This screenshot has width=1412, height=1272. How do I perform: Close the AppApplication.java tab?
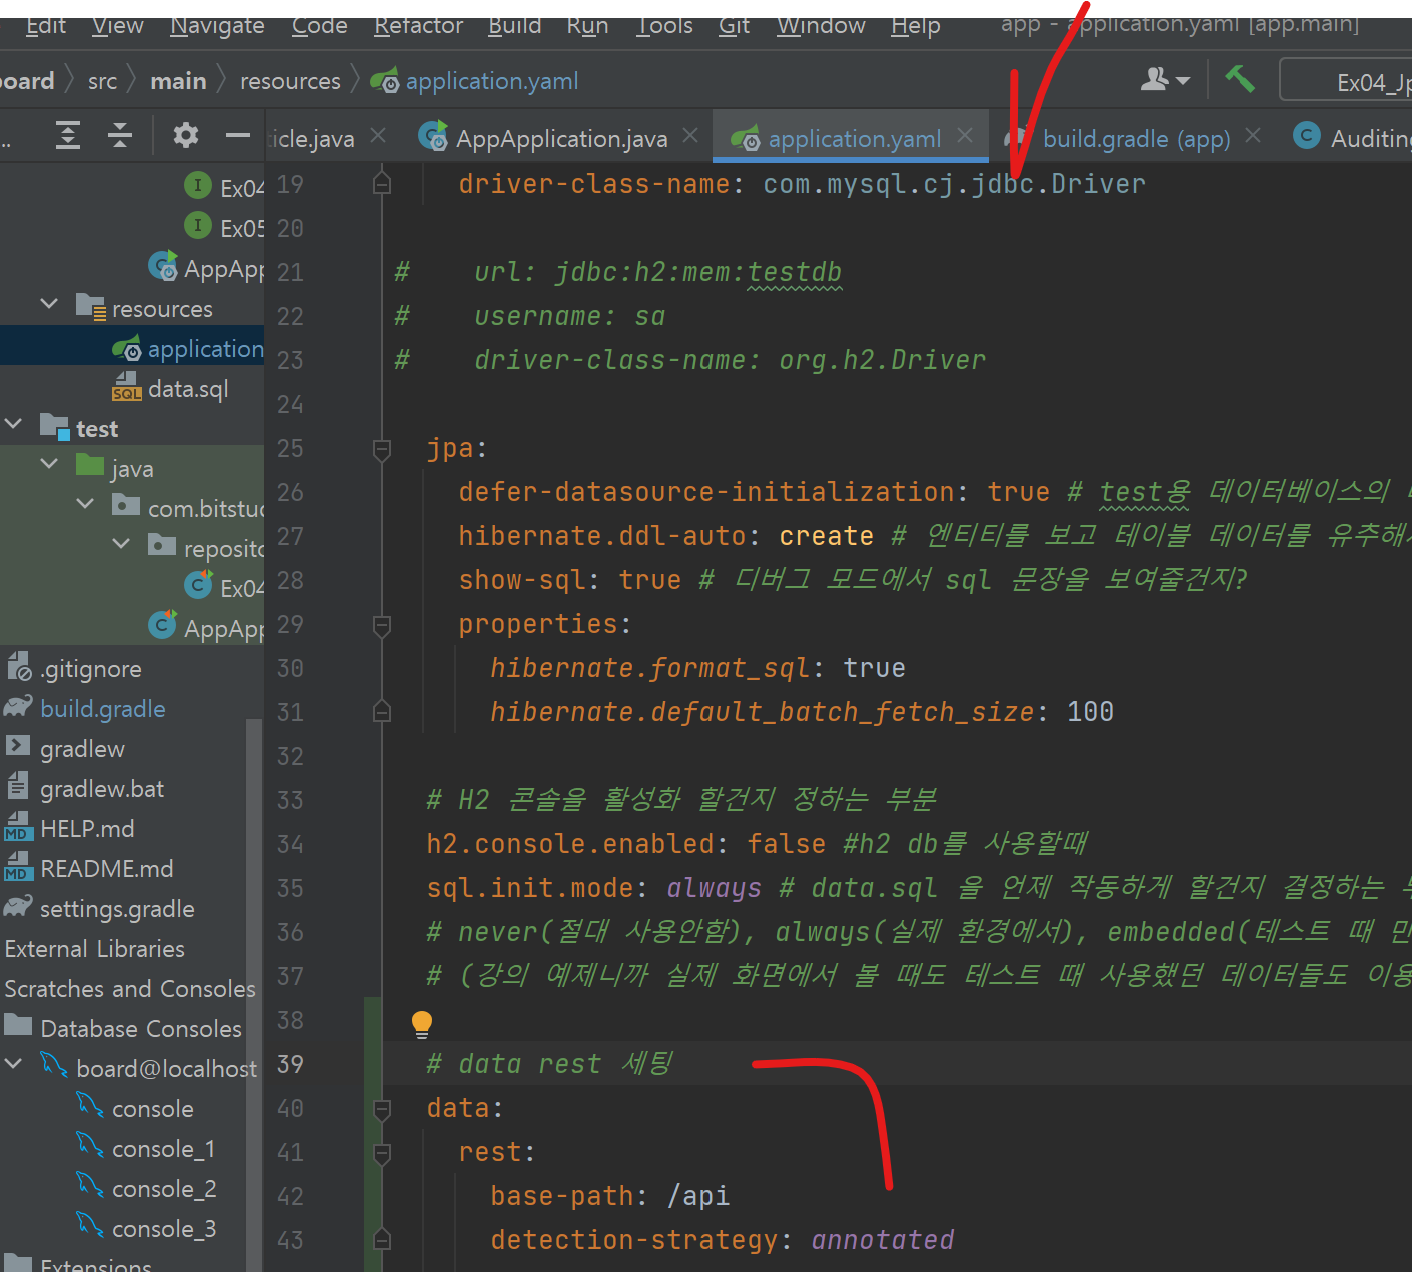point(690,136)
